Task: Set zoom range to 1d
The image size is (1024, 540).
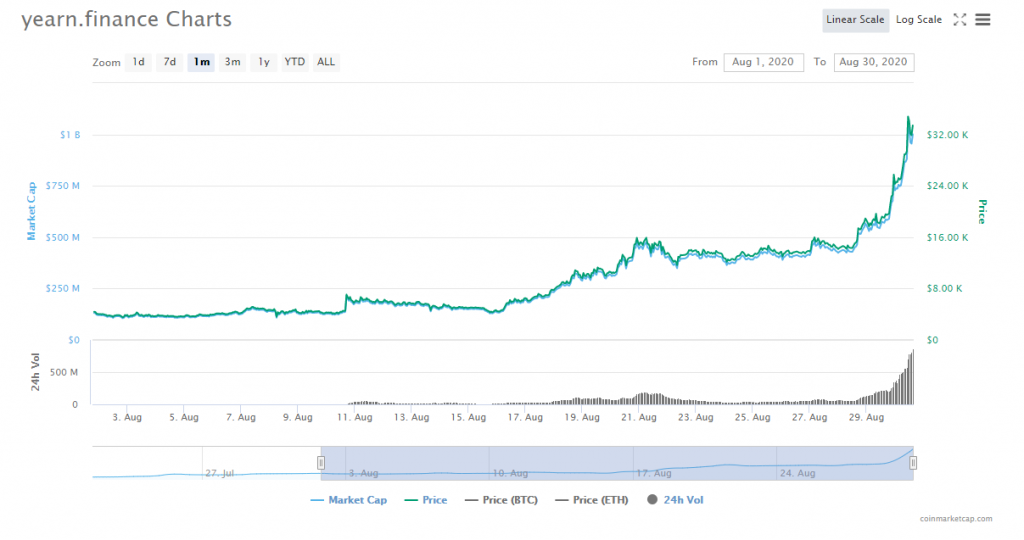Action: [138, 62]
